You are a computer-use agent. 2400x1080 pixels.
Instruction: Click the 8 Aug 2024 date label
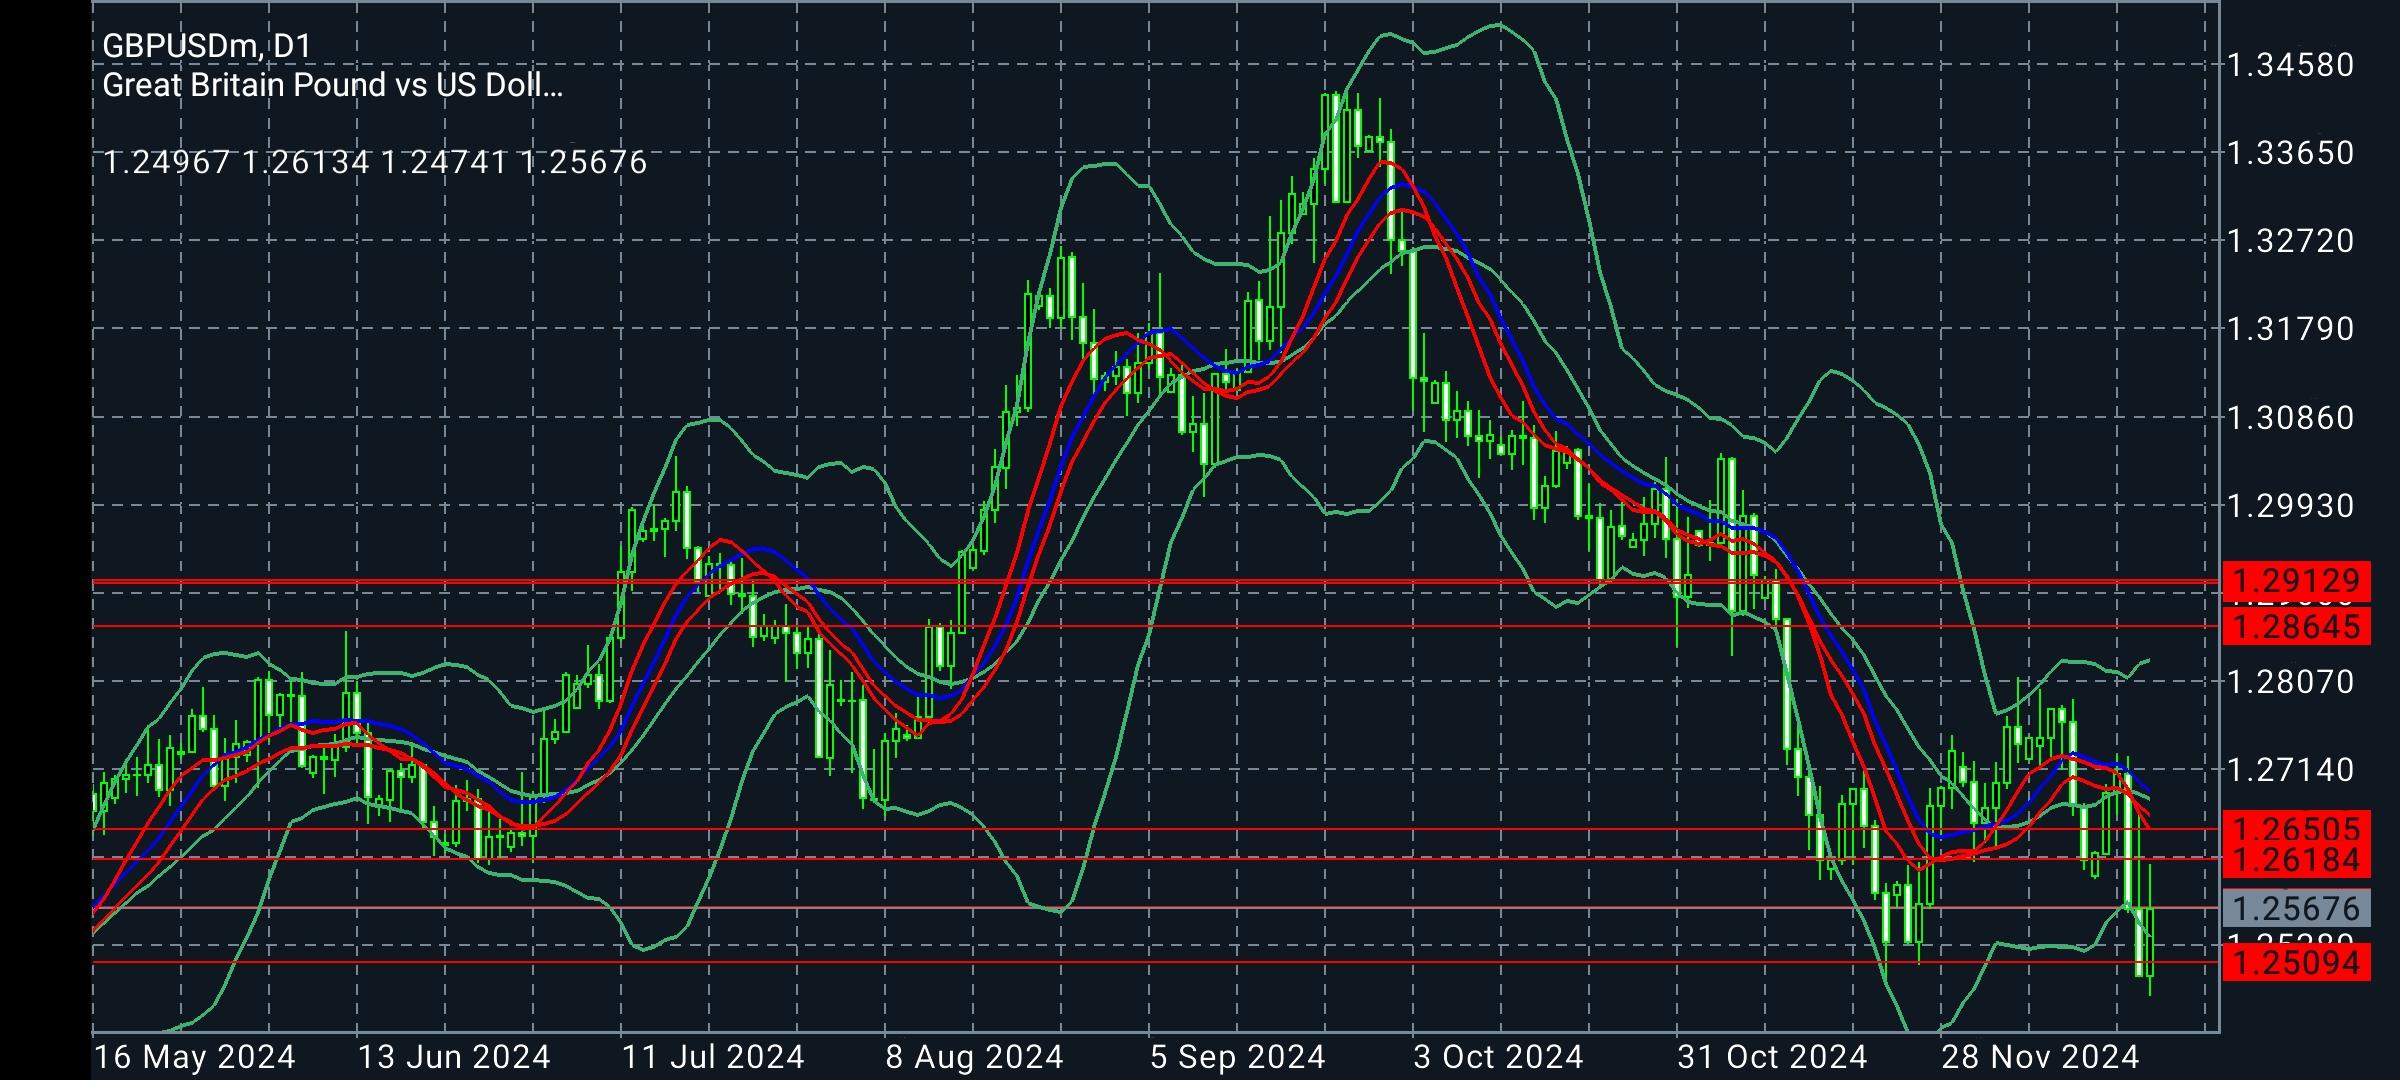click(974, 1057)
